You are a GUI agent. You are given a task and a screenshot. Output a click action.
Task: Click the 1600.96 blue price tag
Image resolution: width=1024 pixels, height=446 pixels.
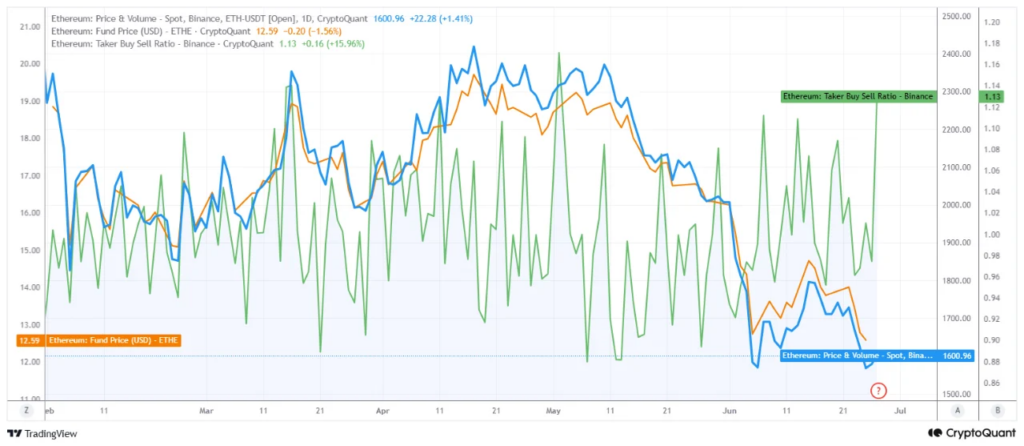click(x=959, y=357)
